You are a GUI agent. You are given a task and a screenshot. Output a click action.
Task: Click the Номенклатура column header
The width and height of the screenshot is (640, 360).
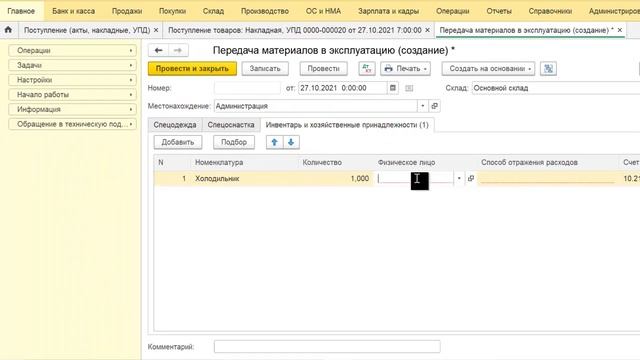[219, 162]
